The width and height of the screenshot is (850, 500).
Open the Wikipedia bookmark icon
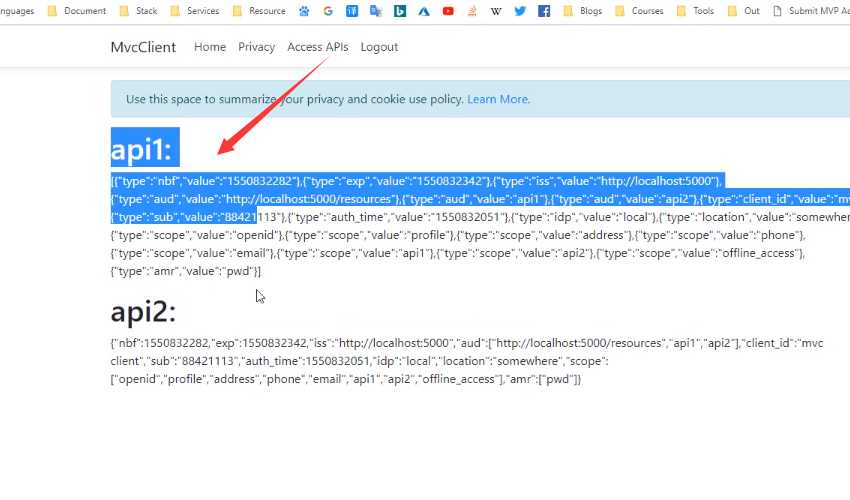(496, 11)
